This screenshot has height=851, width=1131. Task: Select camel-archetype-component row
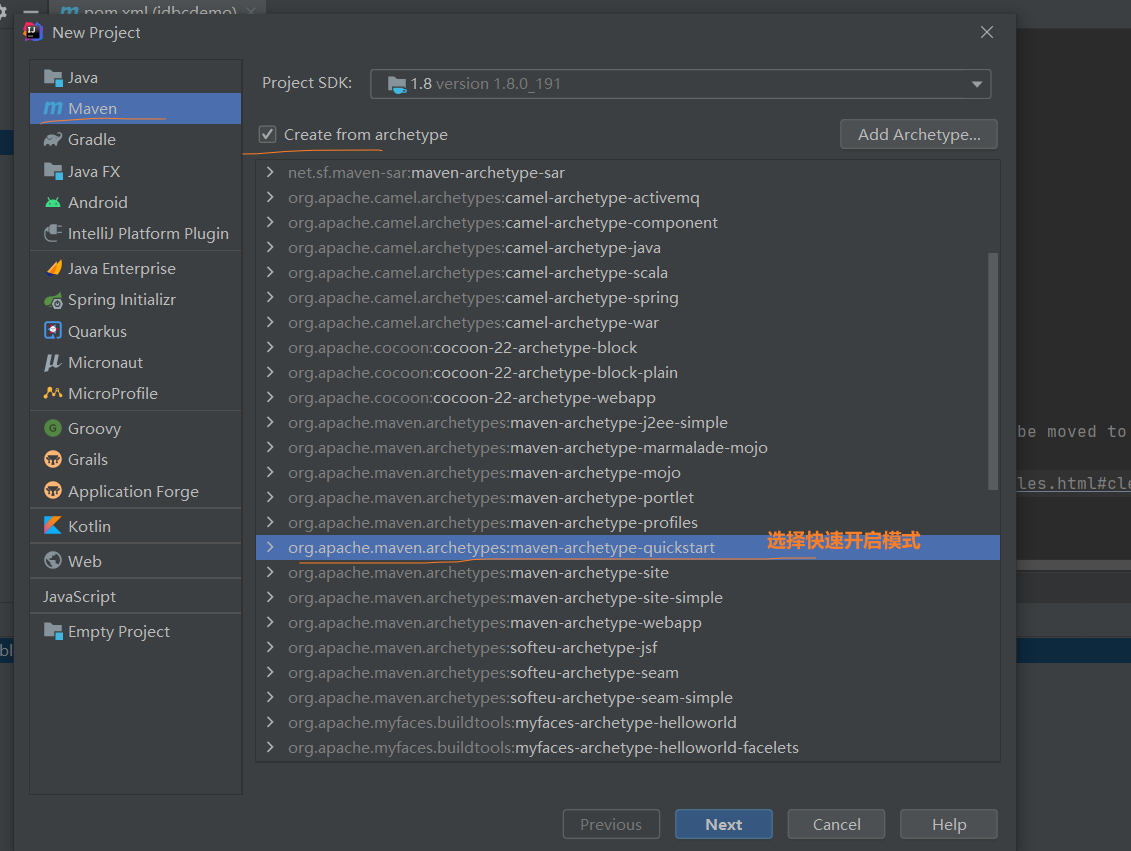tap(628, 223)
